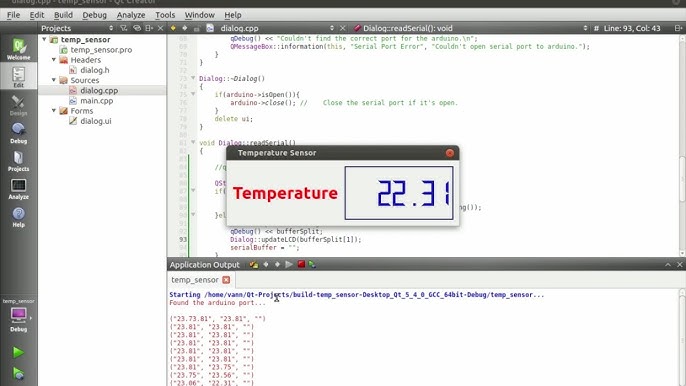Fold the Dialog::~Dialog function

pos(193,78)
